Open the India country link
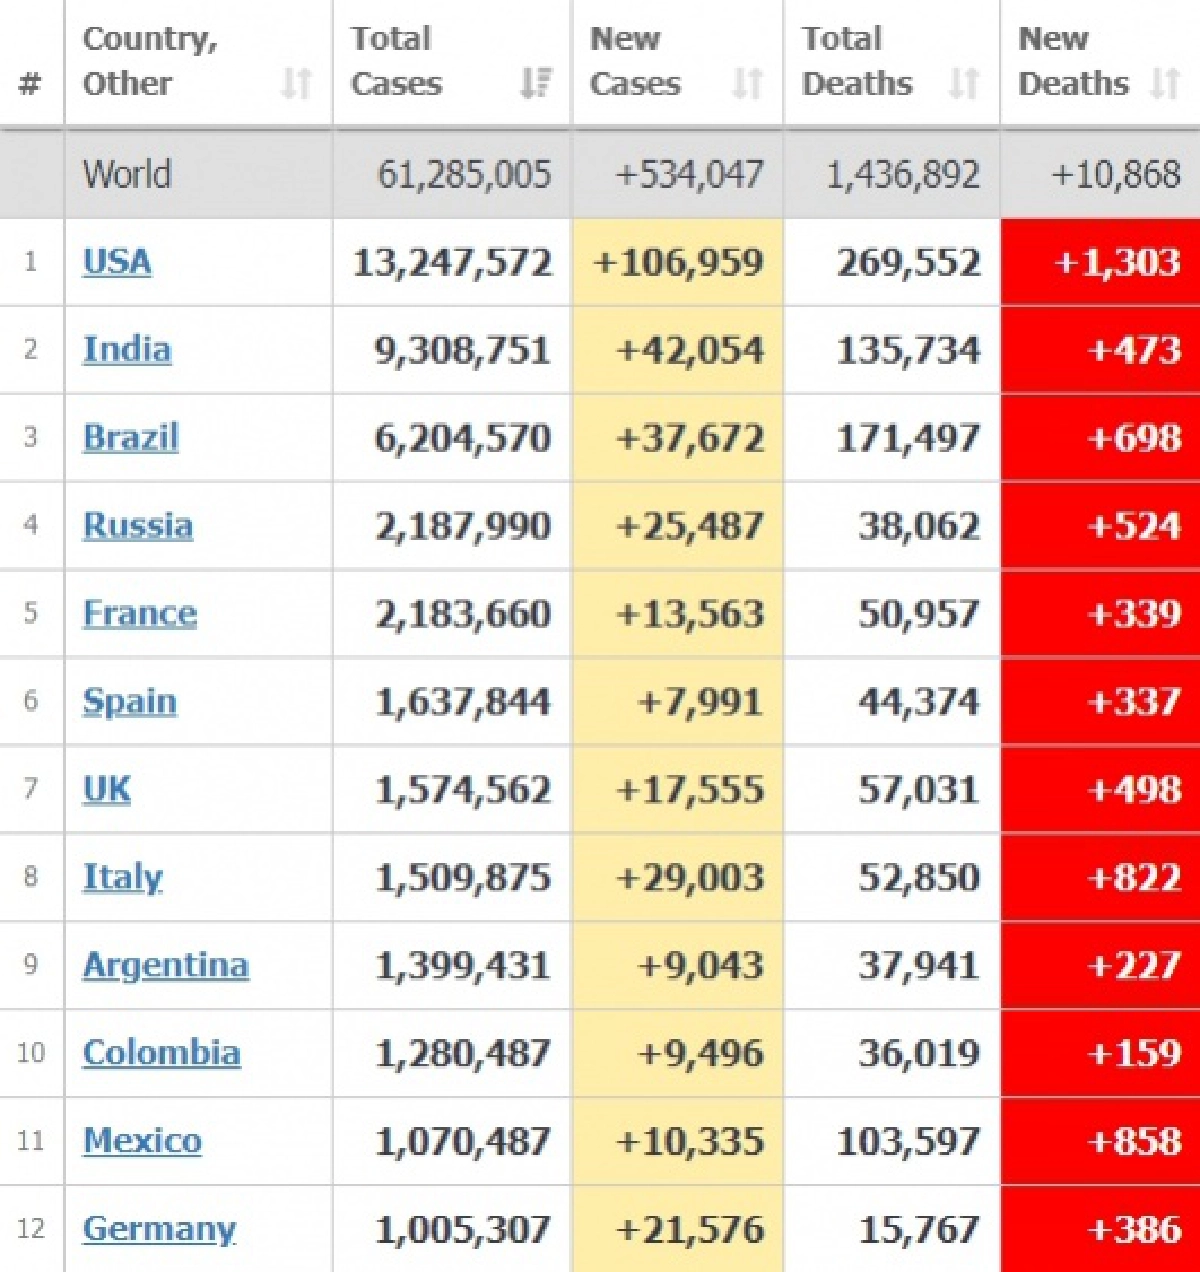The width and height of the screenshot is (1200, 1272). coord(127,350)
